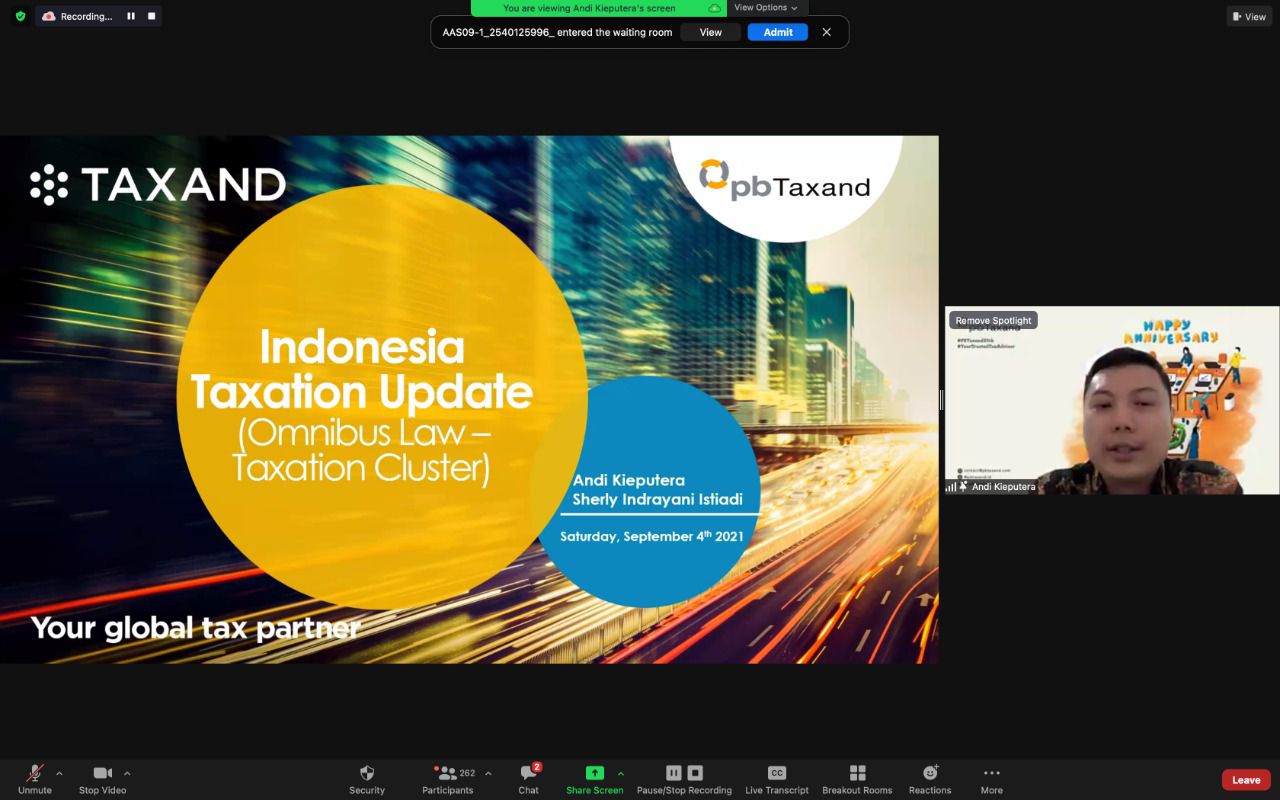Screen dimensions: 1280x800
Task: Click the divider handle beside the slide
Action: click(941, 400)
